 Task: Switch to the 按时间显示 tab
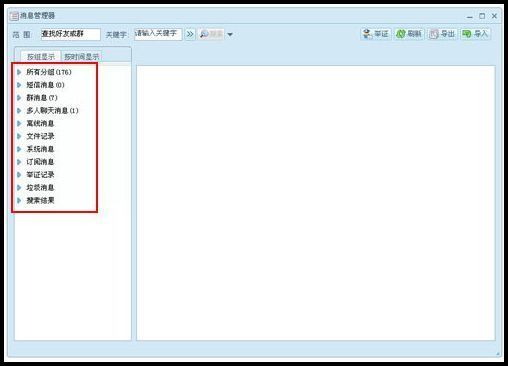point(82,56)
